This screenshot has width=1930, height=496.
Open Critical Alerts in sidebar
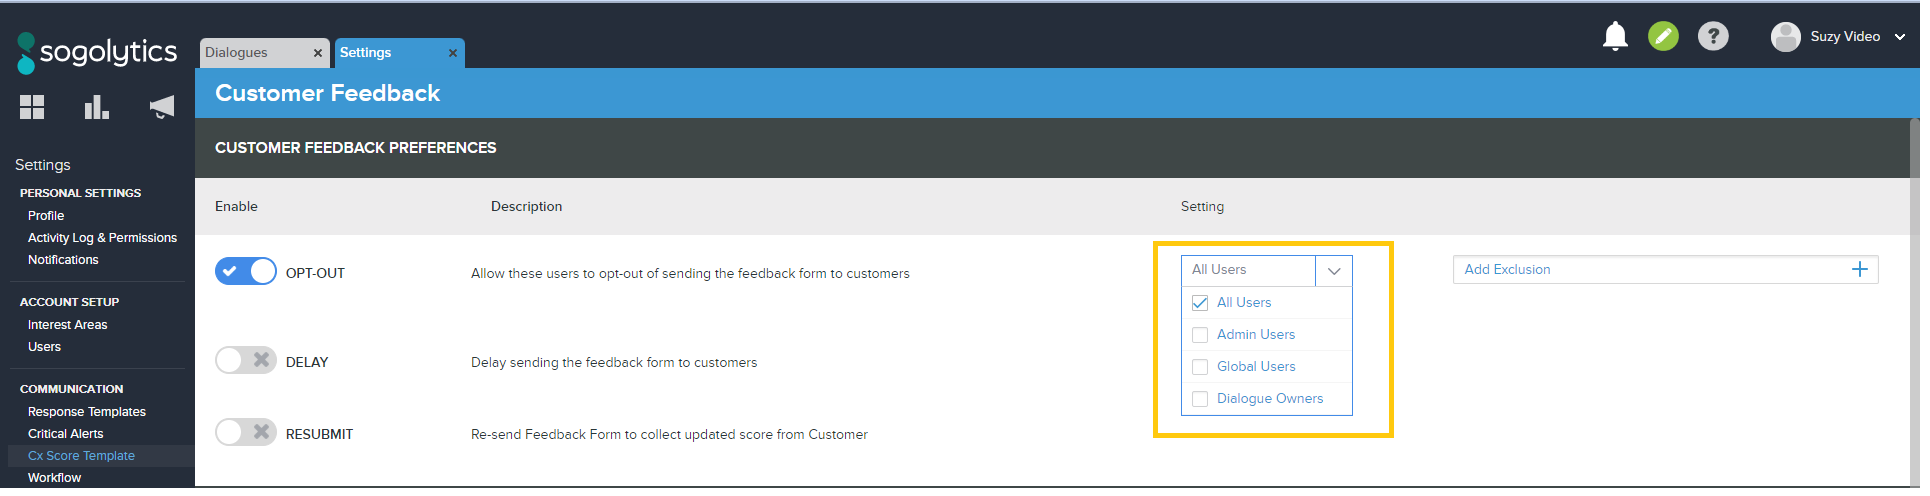[x=66, y=434]
